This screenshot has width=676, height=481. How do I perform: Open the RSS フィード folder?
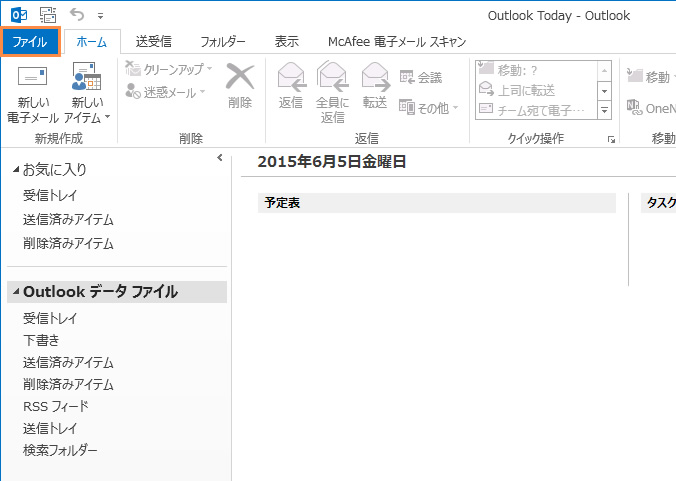click(56, 406)
